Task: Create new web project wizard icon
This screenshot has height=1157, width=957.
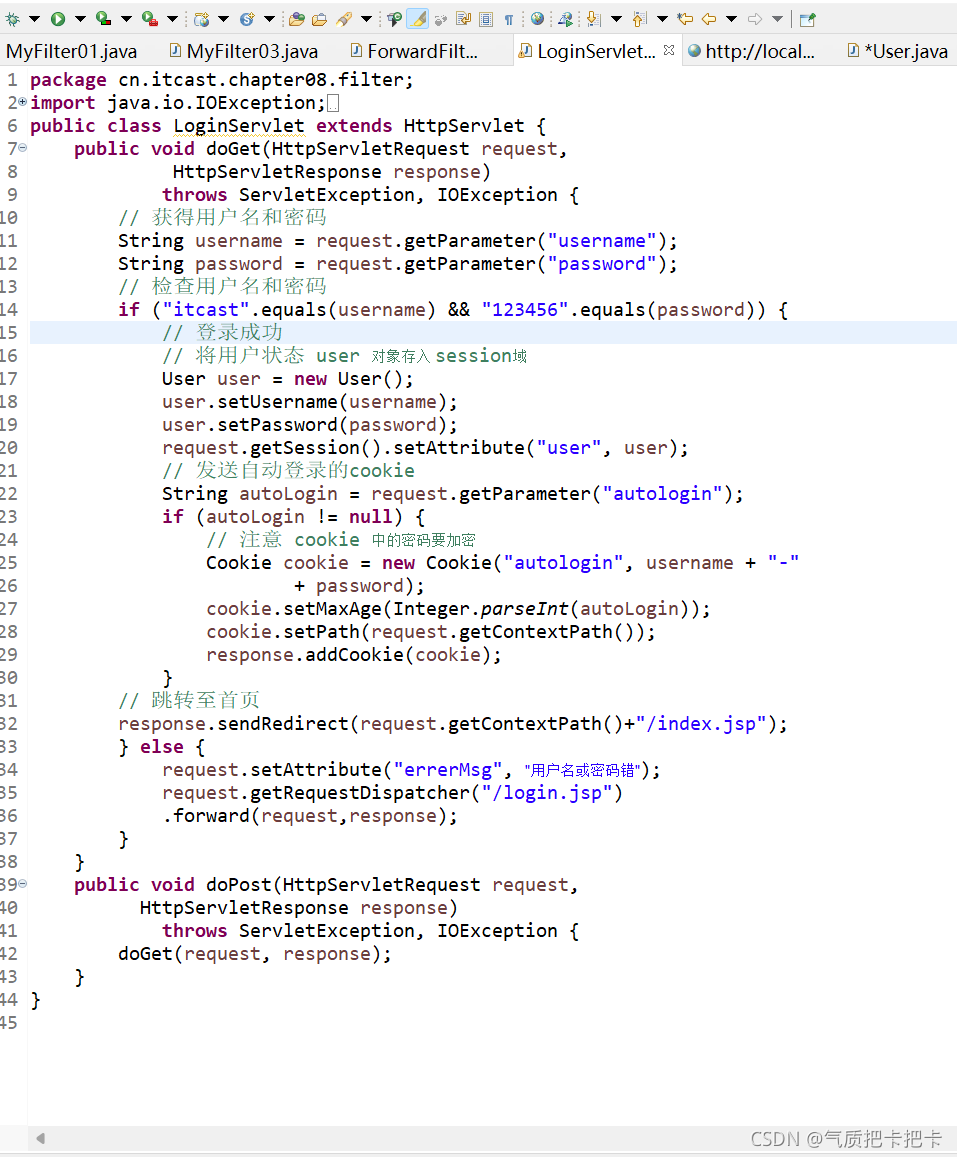Action: [x=201, y=19]
